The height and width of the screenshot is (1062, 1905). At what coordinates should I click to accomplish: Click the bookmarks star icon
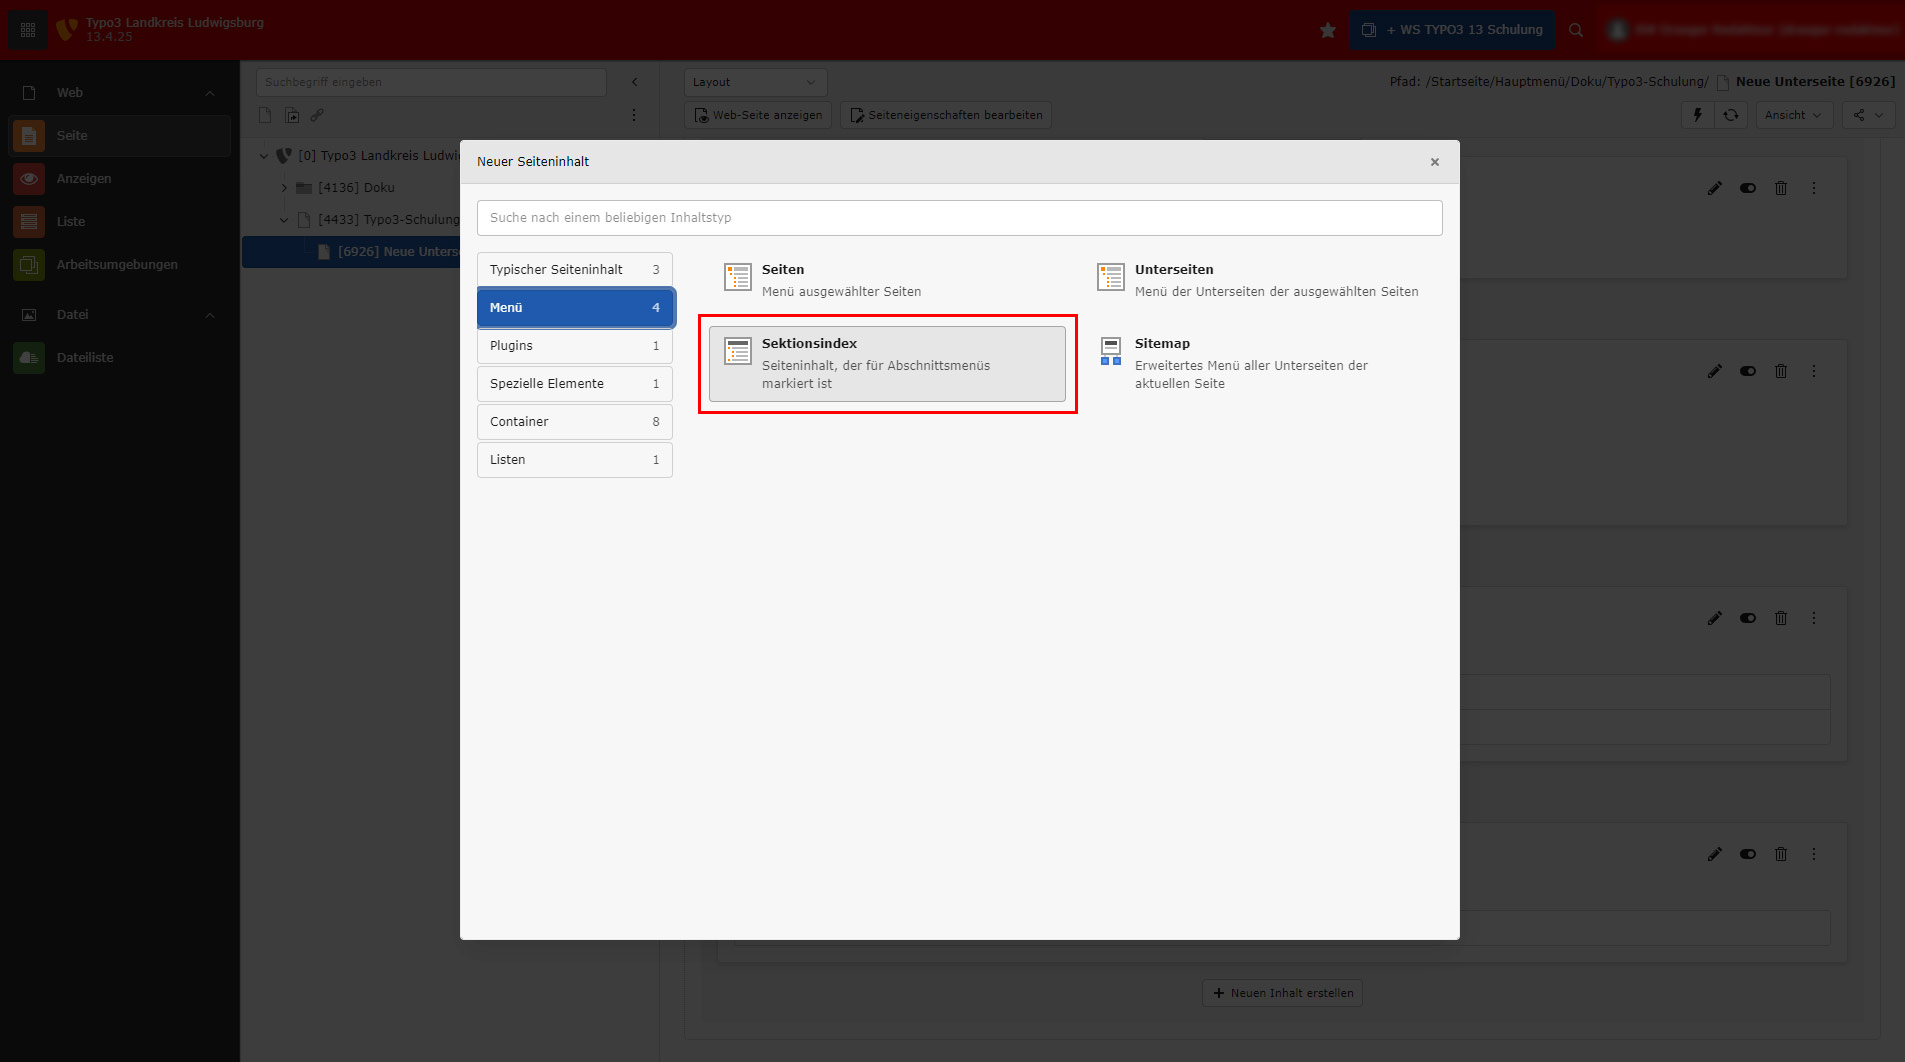[x=1327, y=30]
